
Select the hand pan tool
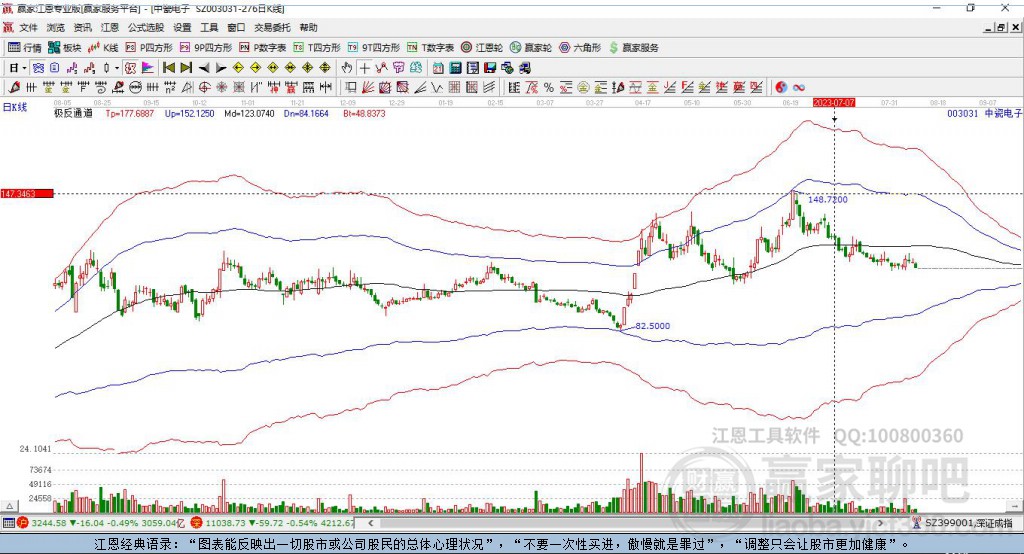tap(347, 68)
